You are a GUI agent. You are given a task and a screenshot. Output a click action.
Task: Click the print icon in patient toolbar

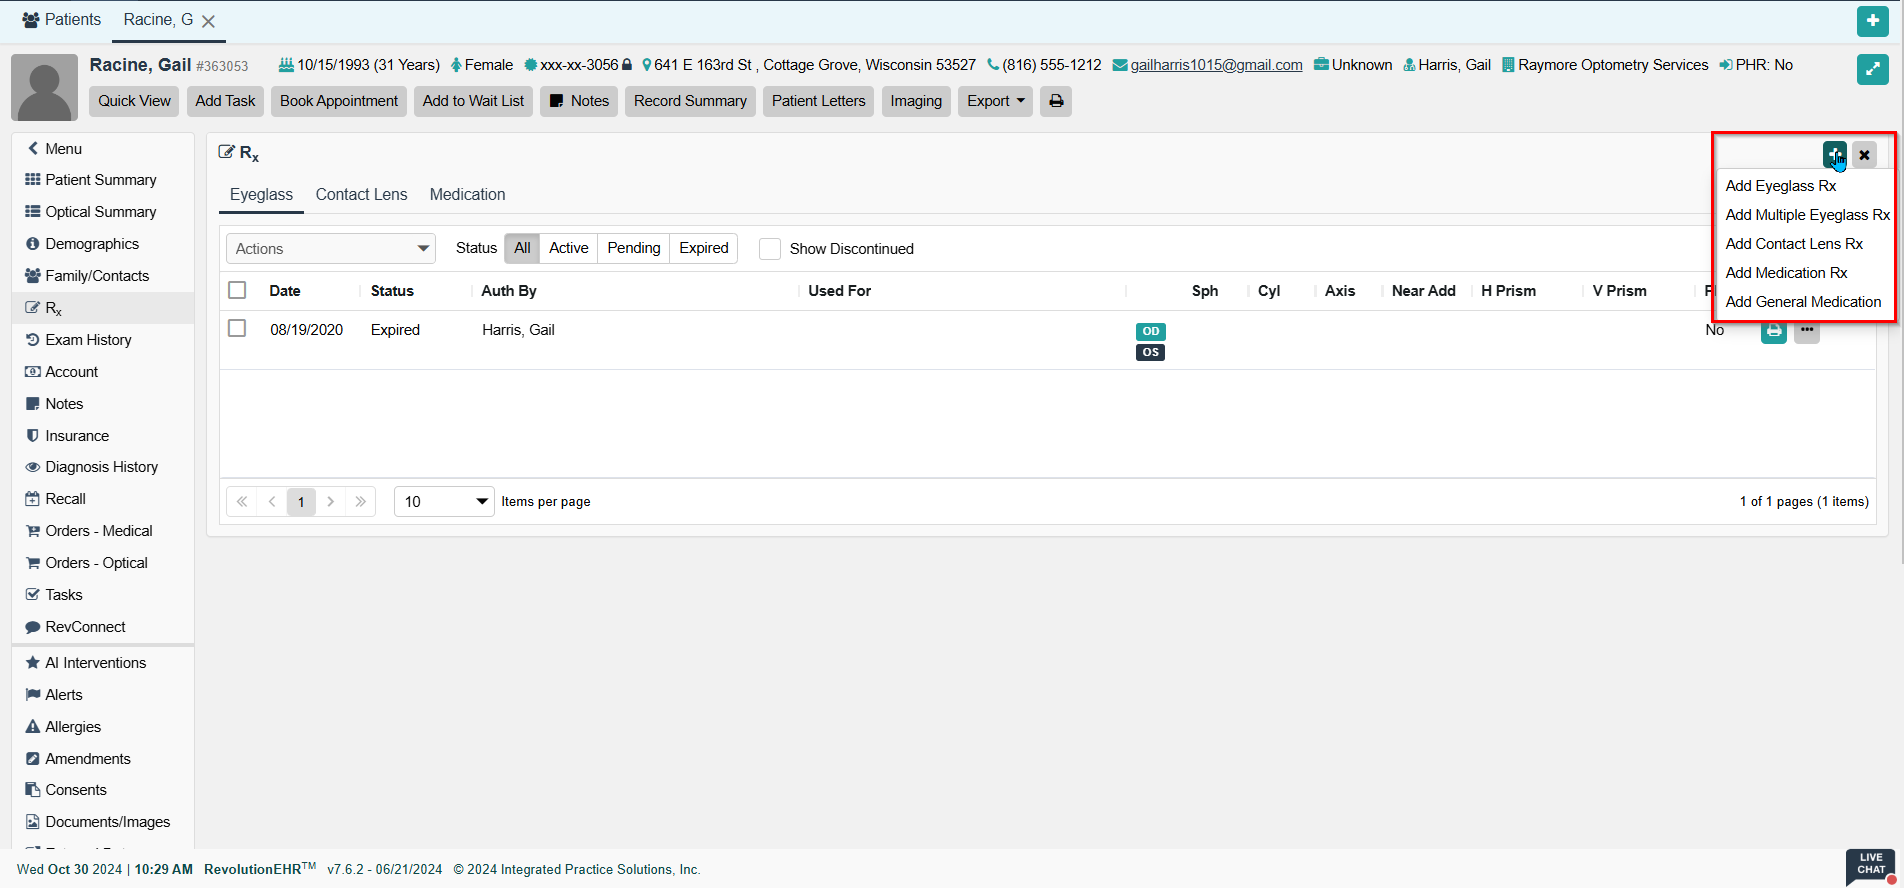[1055, 101]
